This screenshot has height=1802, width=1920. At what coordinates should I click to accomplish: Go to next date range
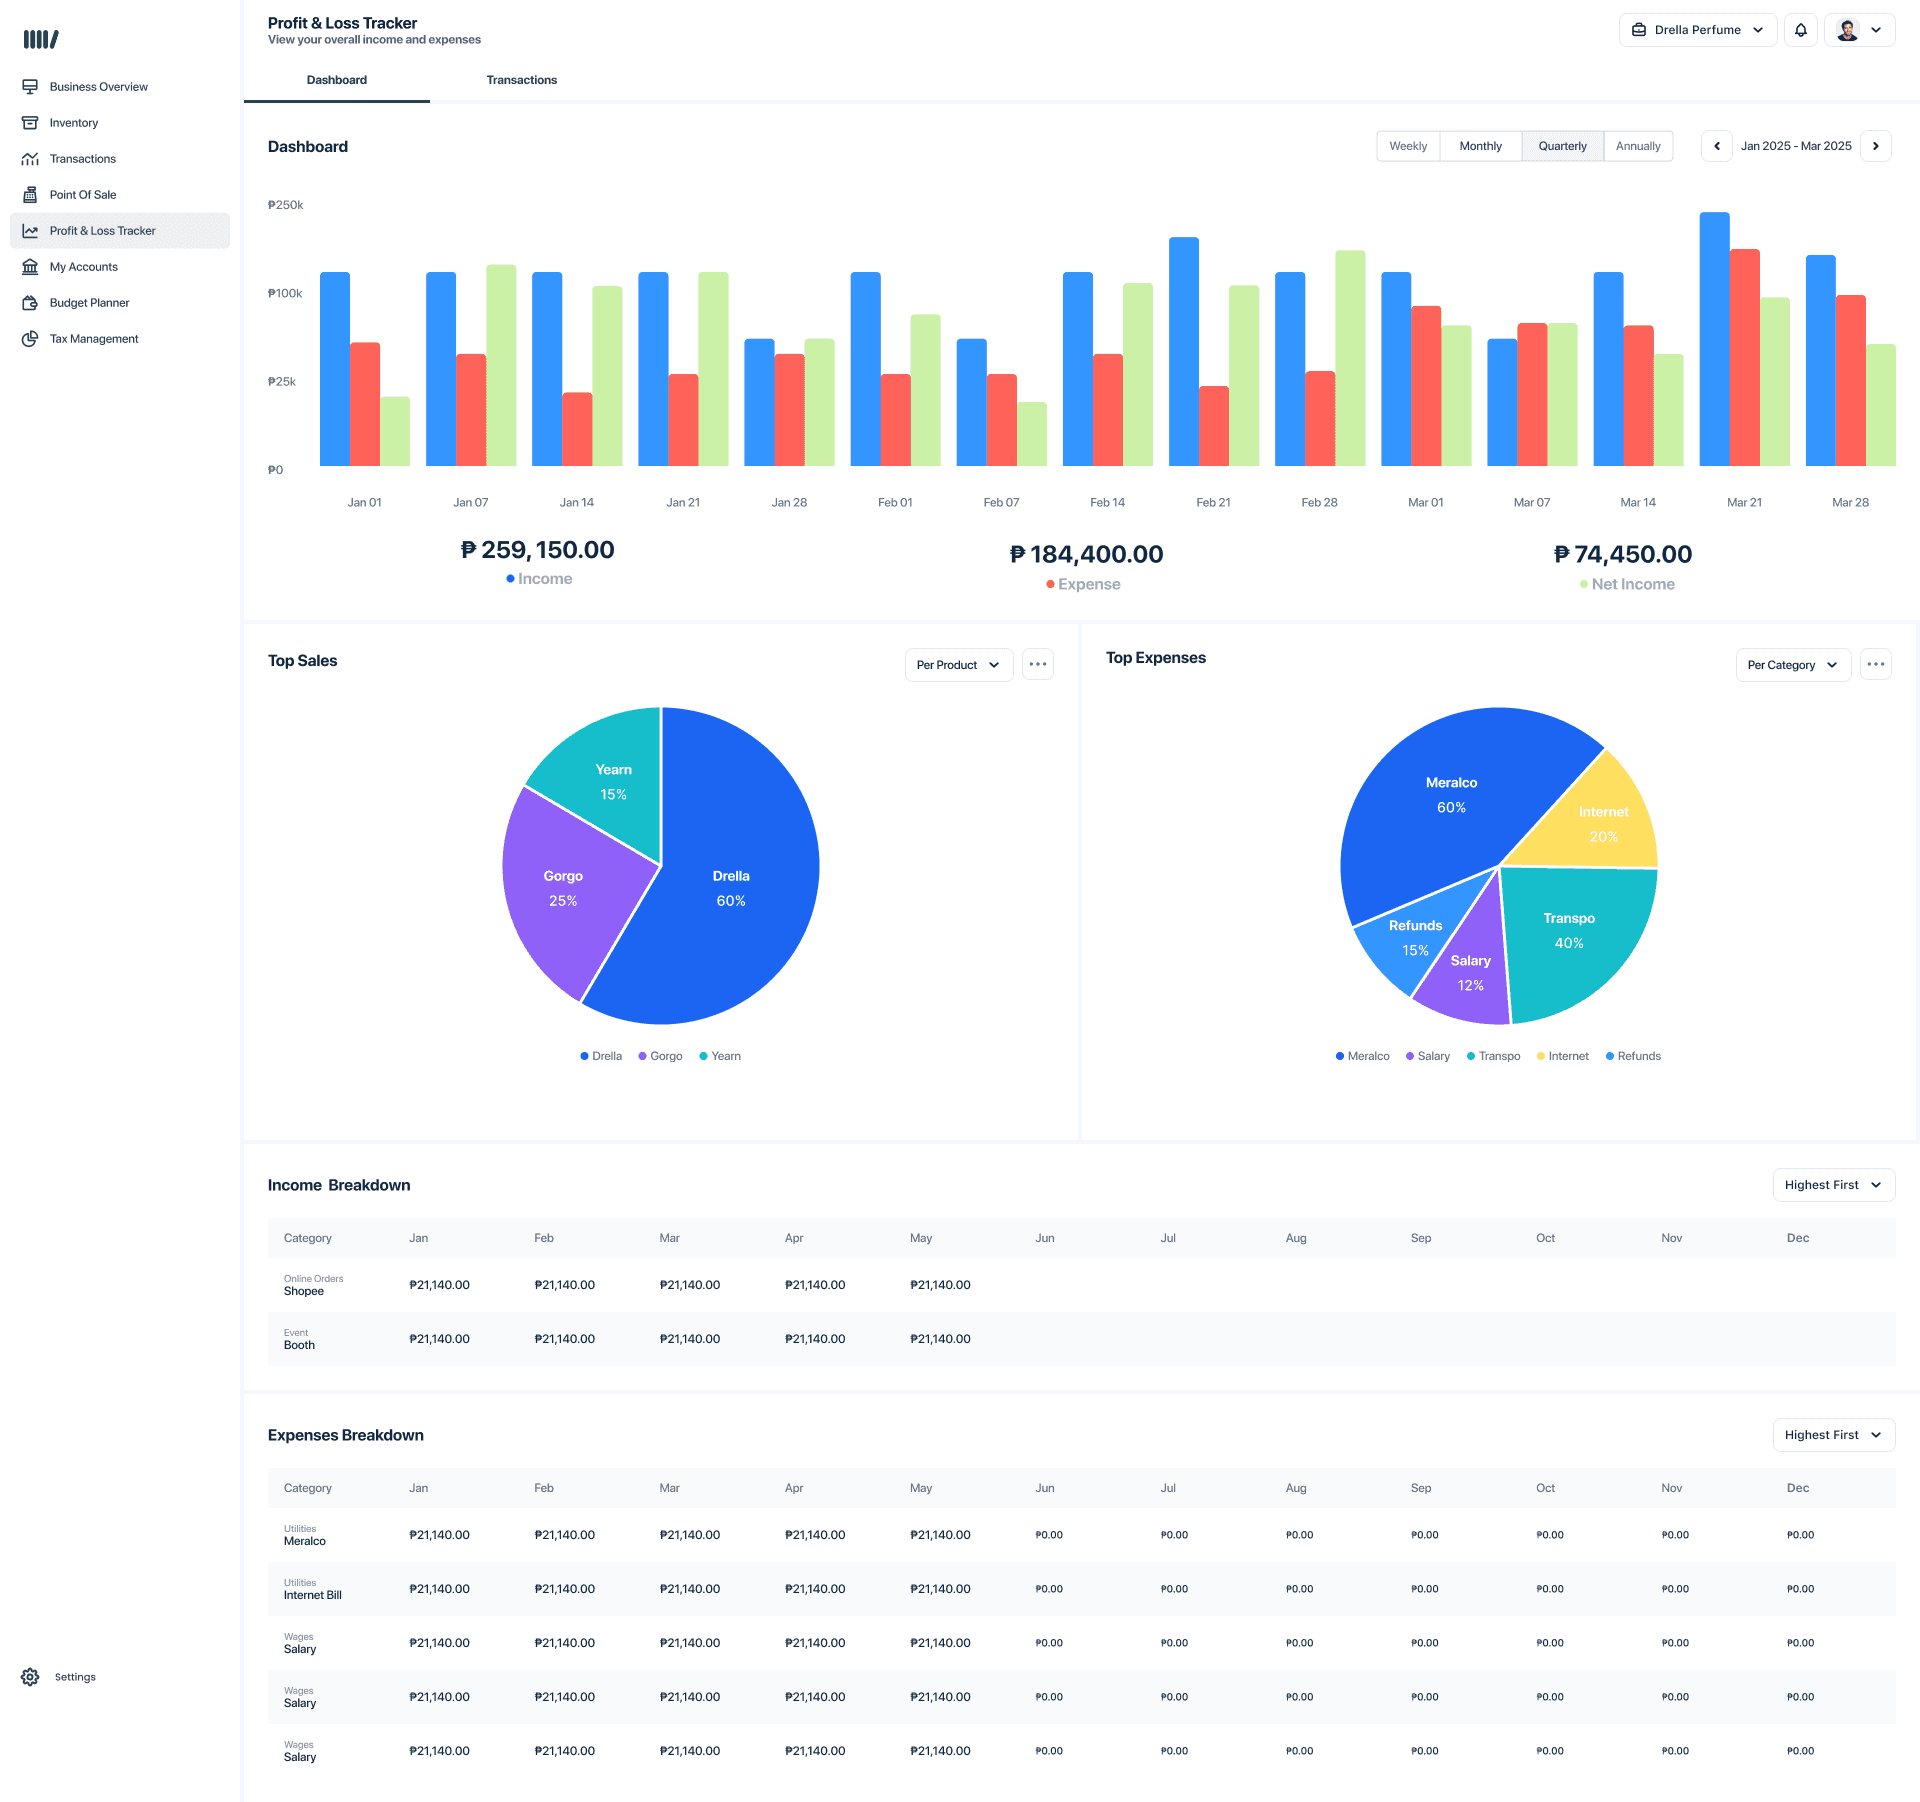coord(1876,146)
